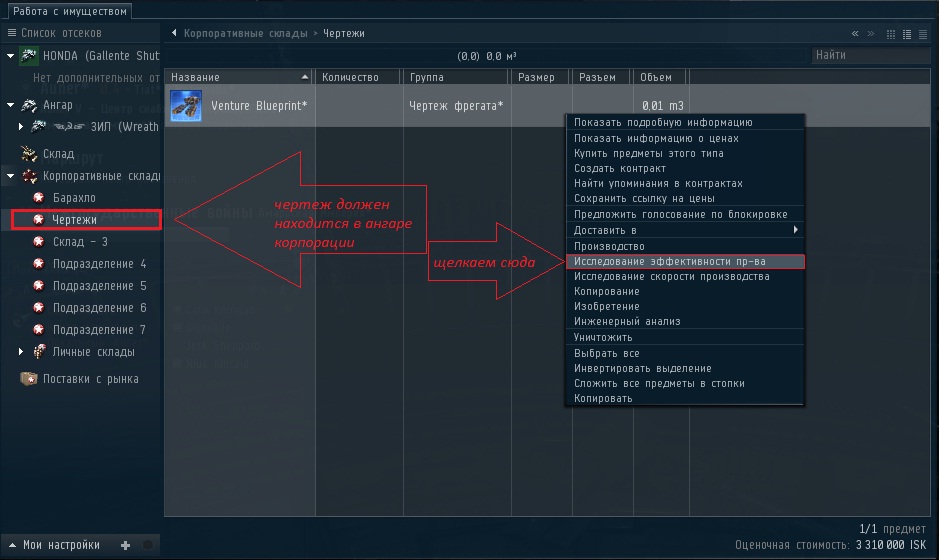The width and height of the screenshot is (939, 560).
Task: Click the ЗИЛ ship icon
Action: pyautogui.click(x=38, y=126)
